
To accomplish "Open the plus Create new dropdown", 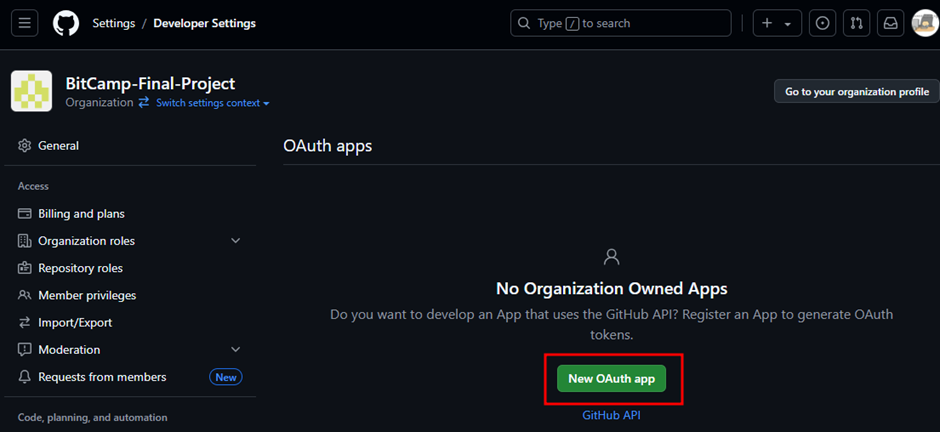I will pyautogui.click(x=777, y=23).
